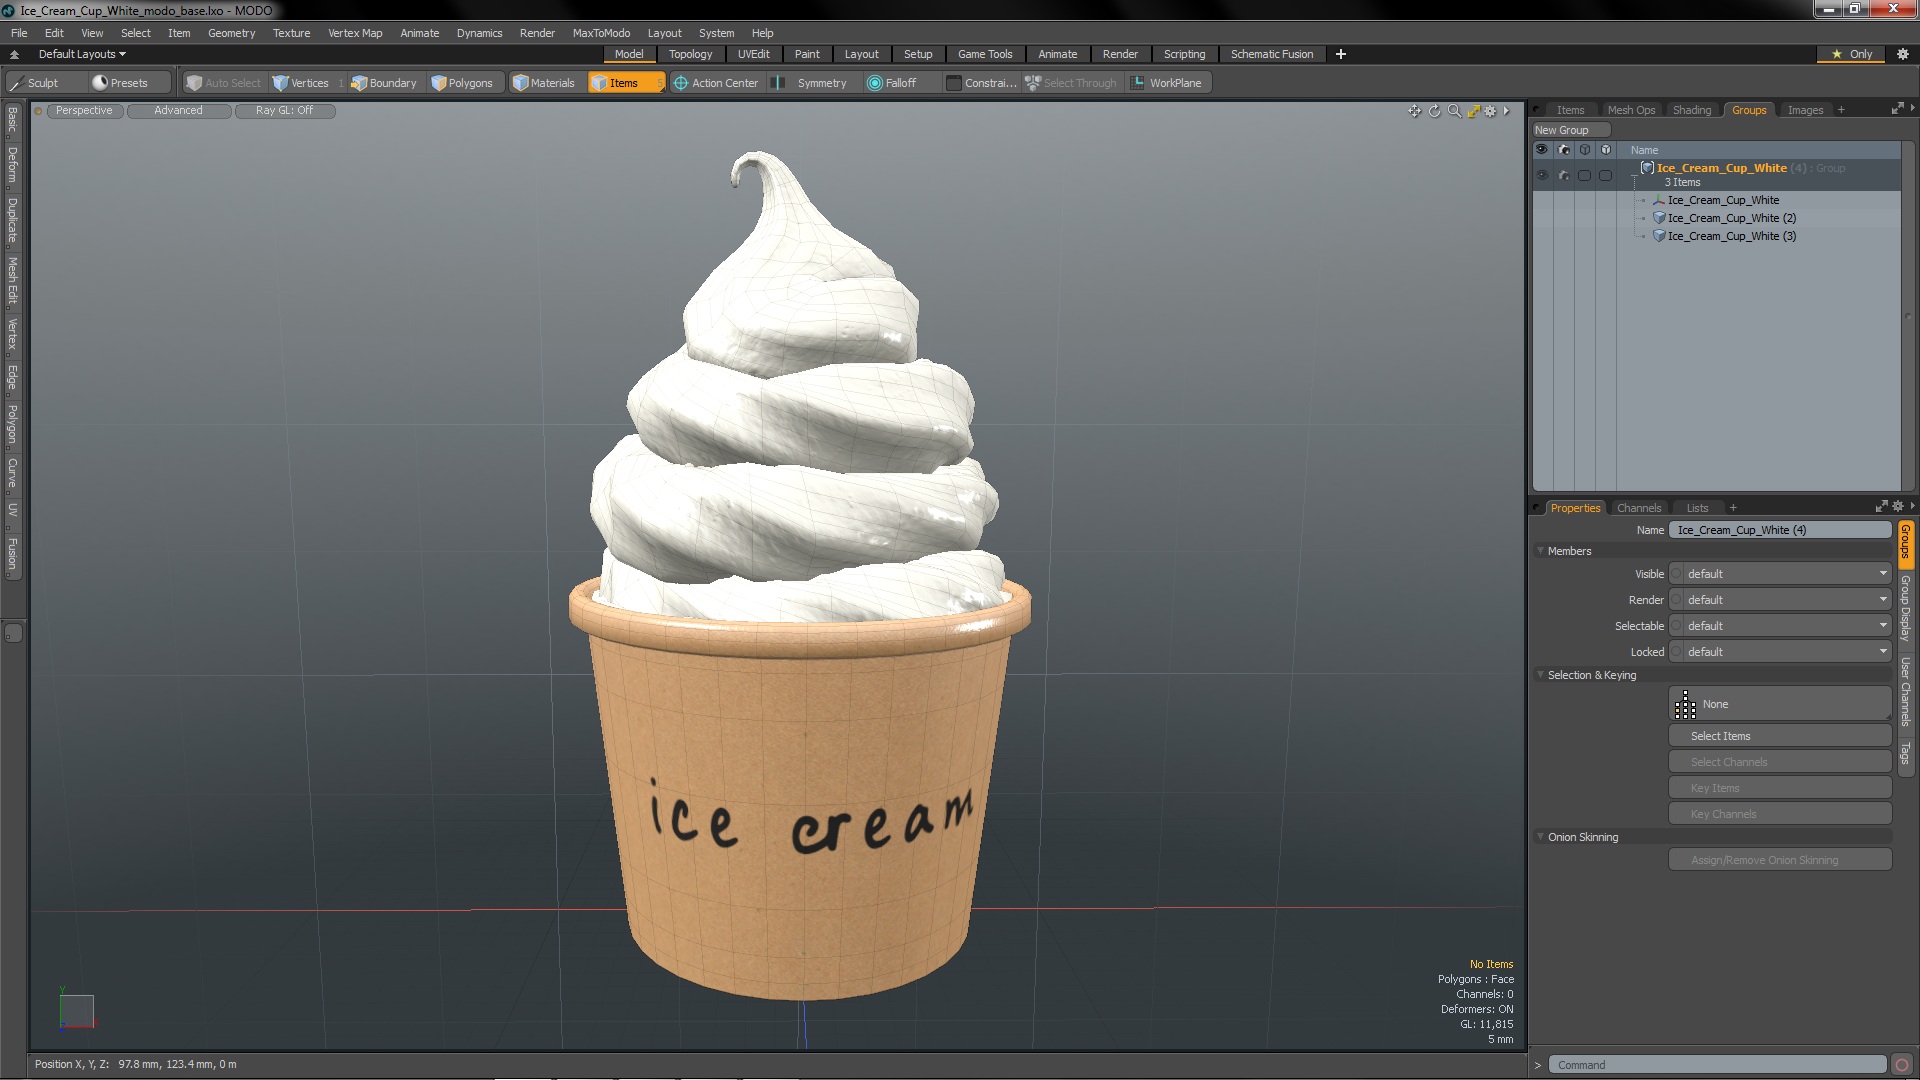Open the Visible members dropdown
This screenshot has width=1920, height=1080.
click(1788, 574)
